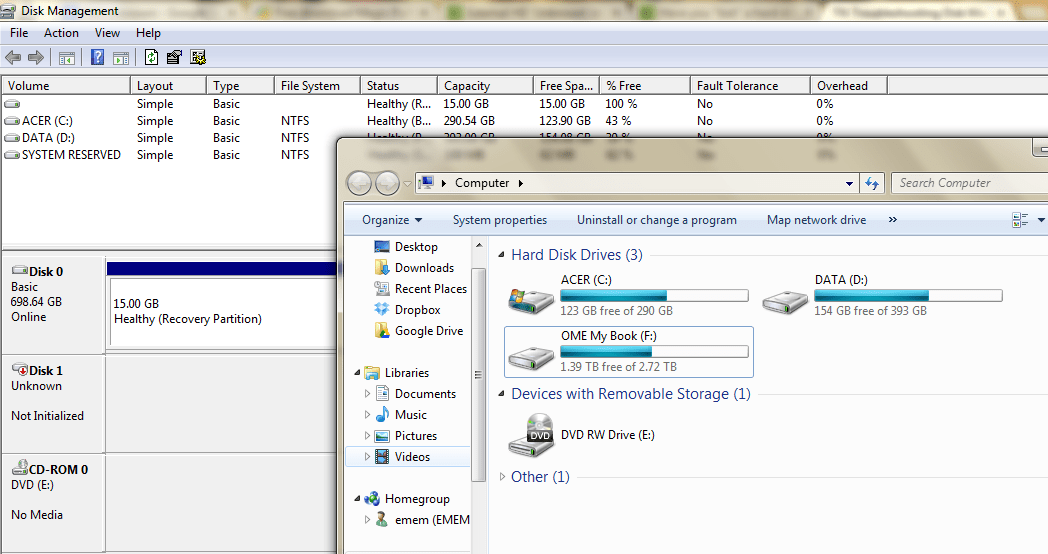Click the Explorer address bar refresh icon
Screen dimensions: 1048x554
click(x=872, y=183)
